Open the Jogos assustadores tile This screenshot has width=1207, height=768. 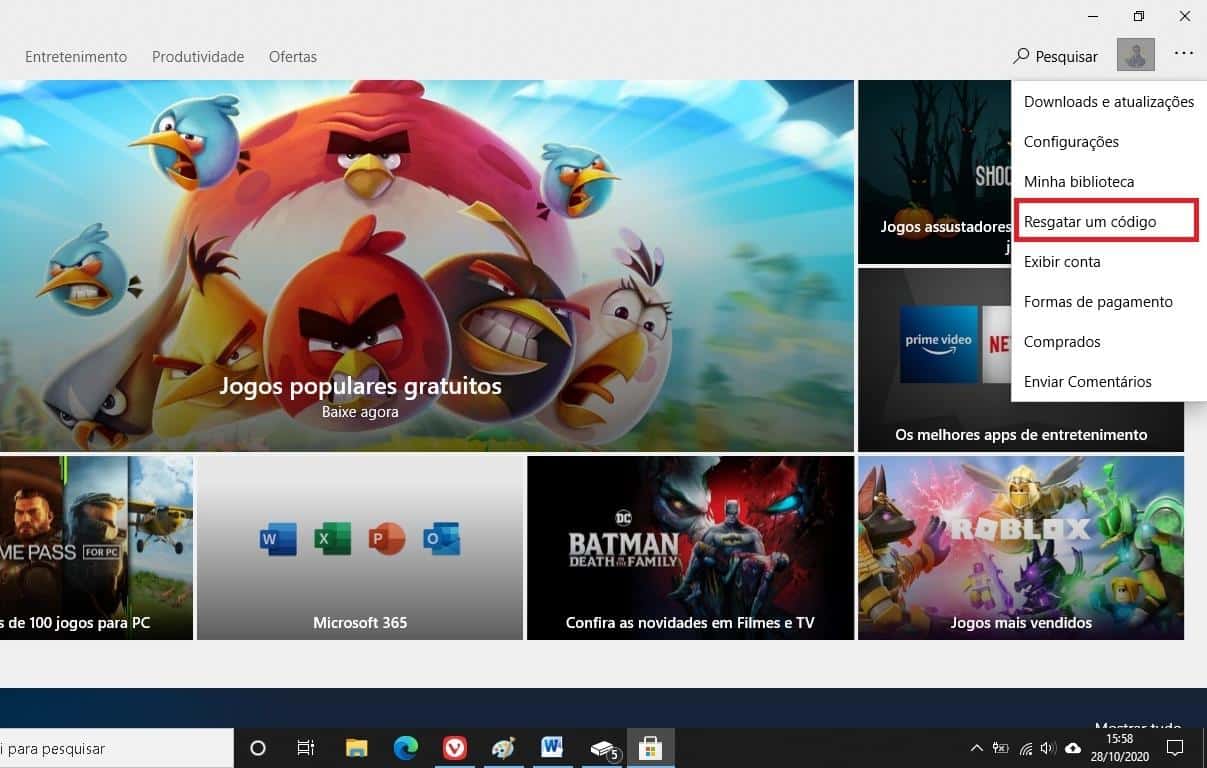[x=934, y=172]
